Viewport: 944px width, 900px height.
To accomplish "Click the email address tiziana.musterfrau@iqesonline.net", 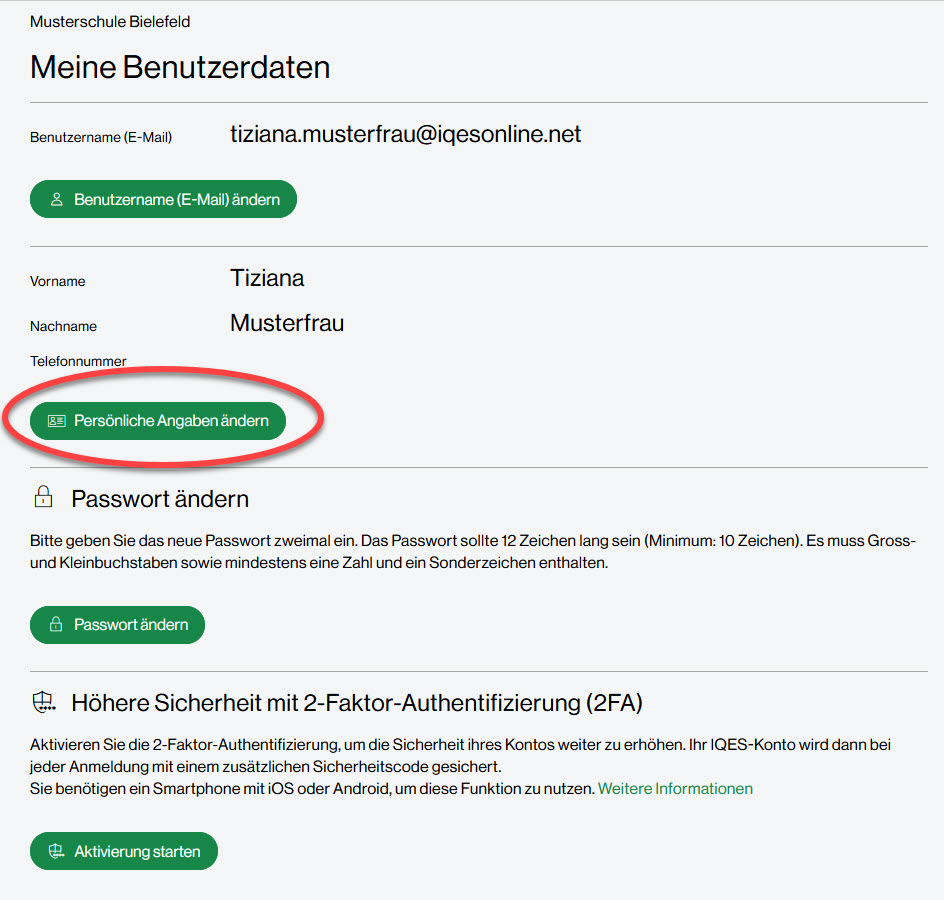I will click(405, 134).
